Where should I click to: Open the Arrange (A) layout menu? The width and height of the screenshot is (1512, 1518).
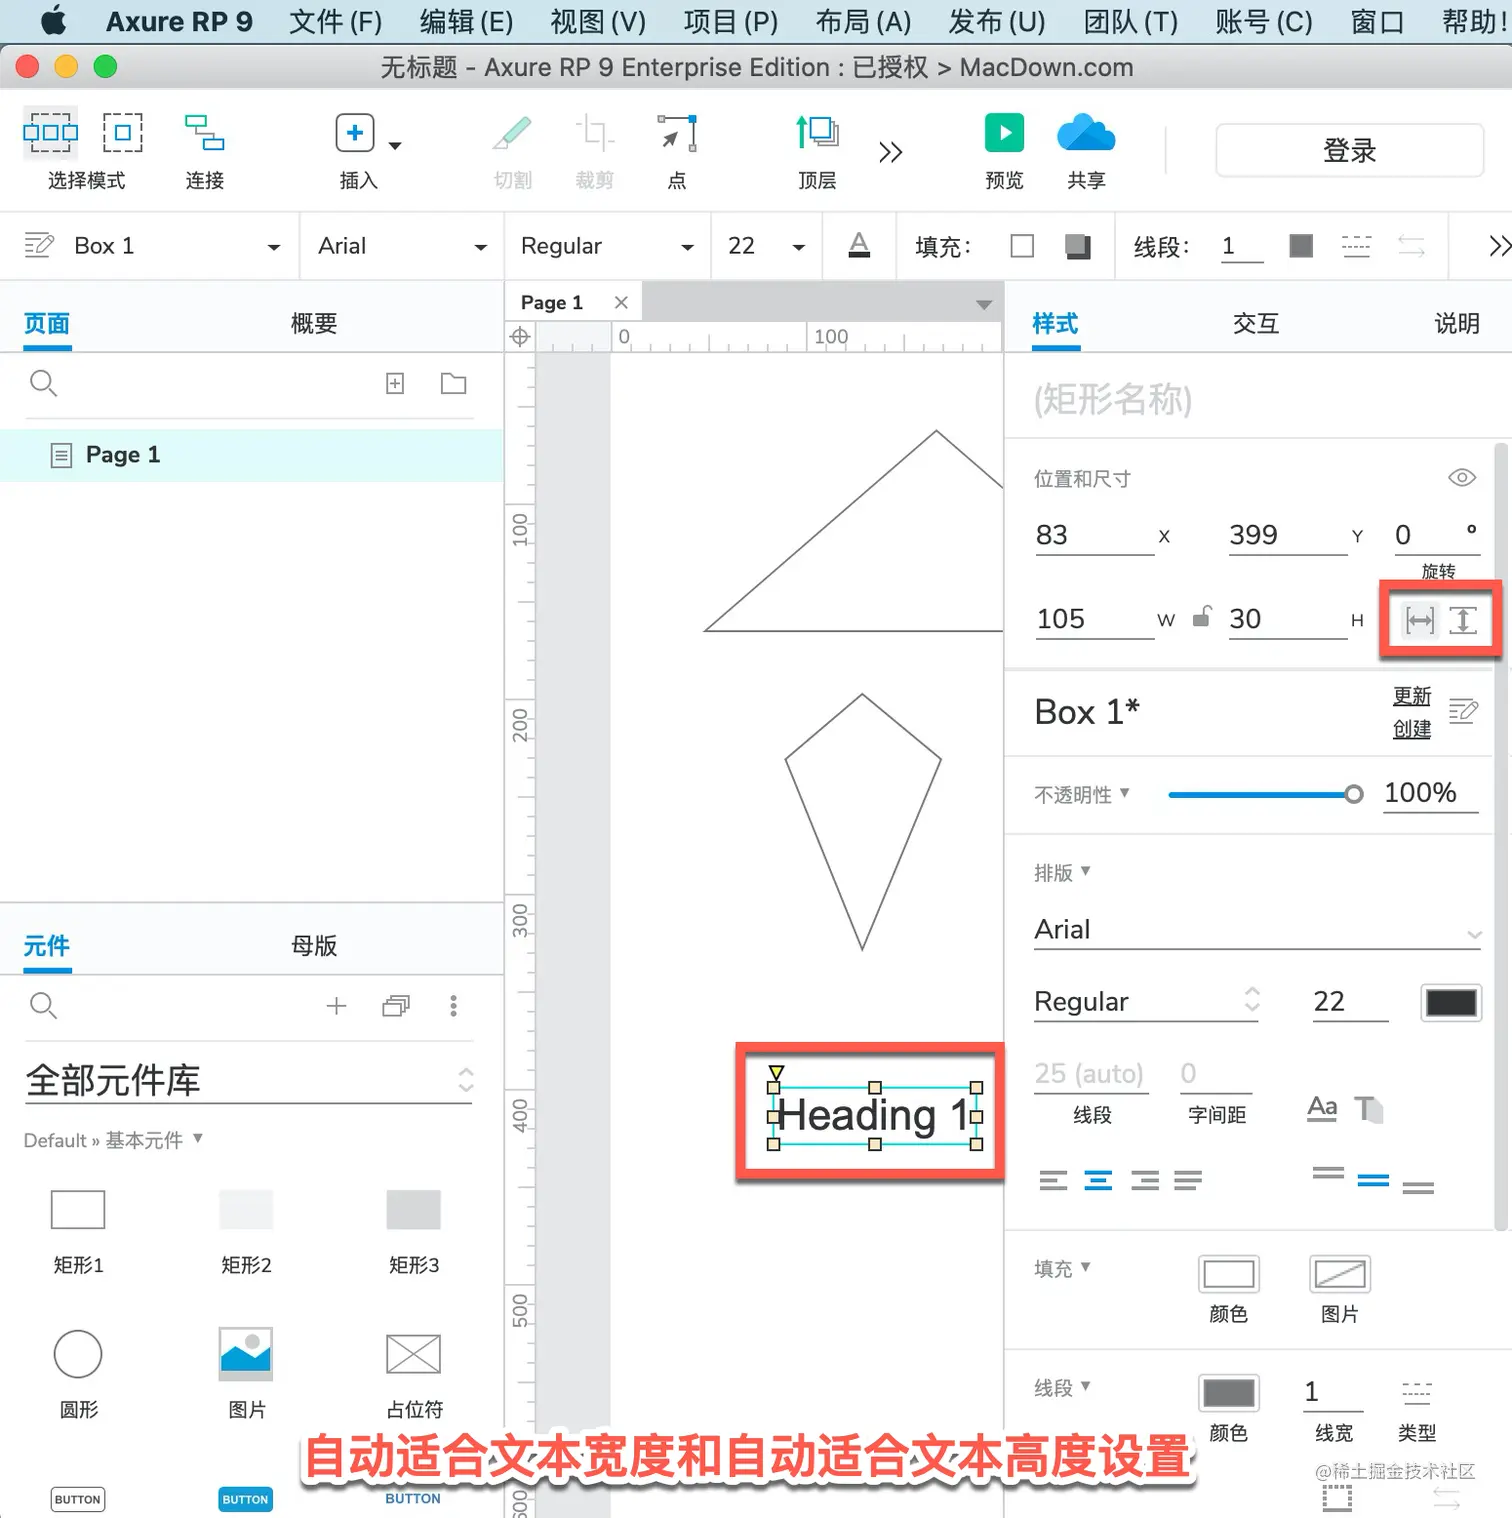863,21
